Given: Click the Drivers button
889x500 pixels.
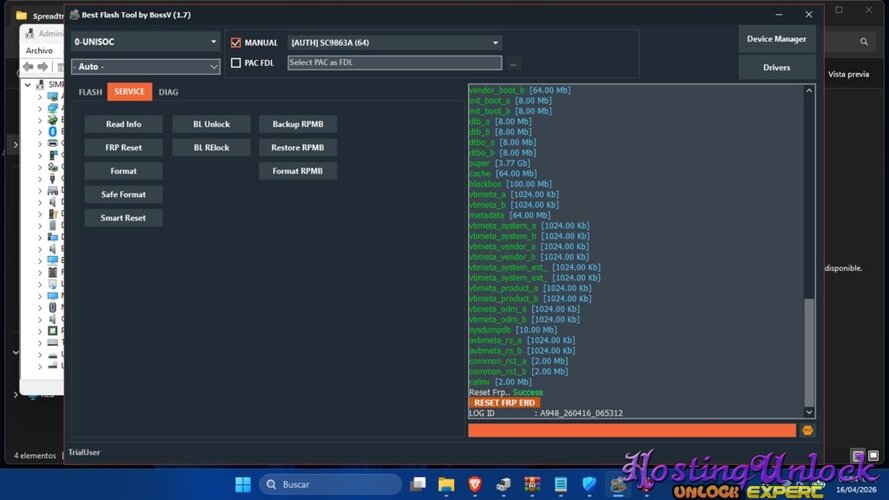Looking at the screenshot, I should click(777, 67).
